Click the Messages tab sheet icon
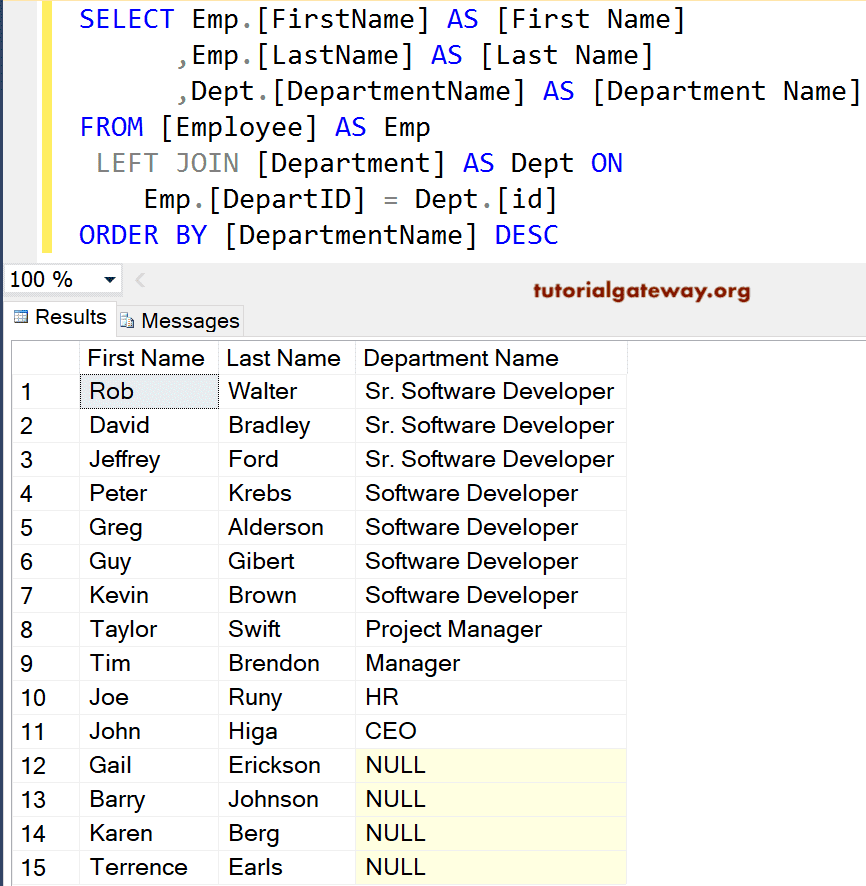This screenshot has width=866, height=886. pyautogui.click(x=128, y=320)
